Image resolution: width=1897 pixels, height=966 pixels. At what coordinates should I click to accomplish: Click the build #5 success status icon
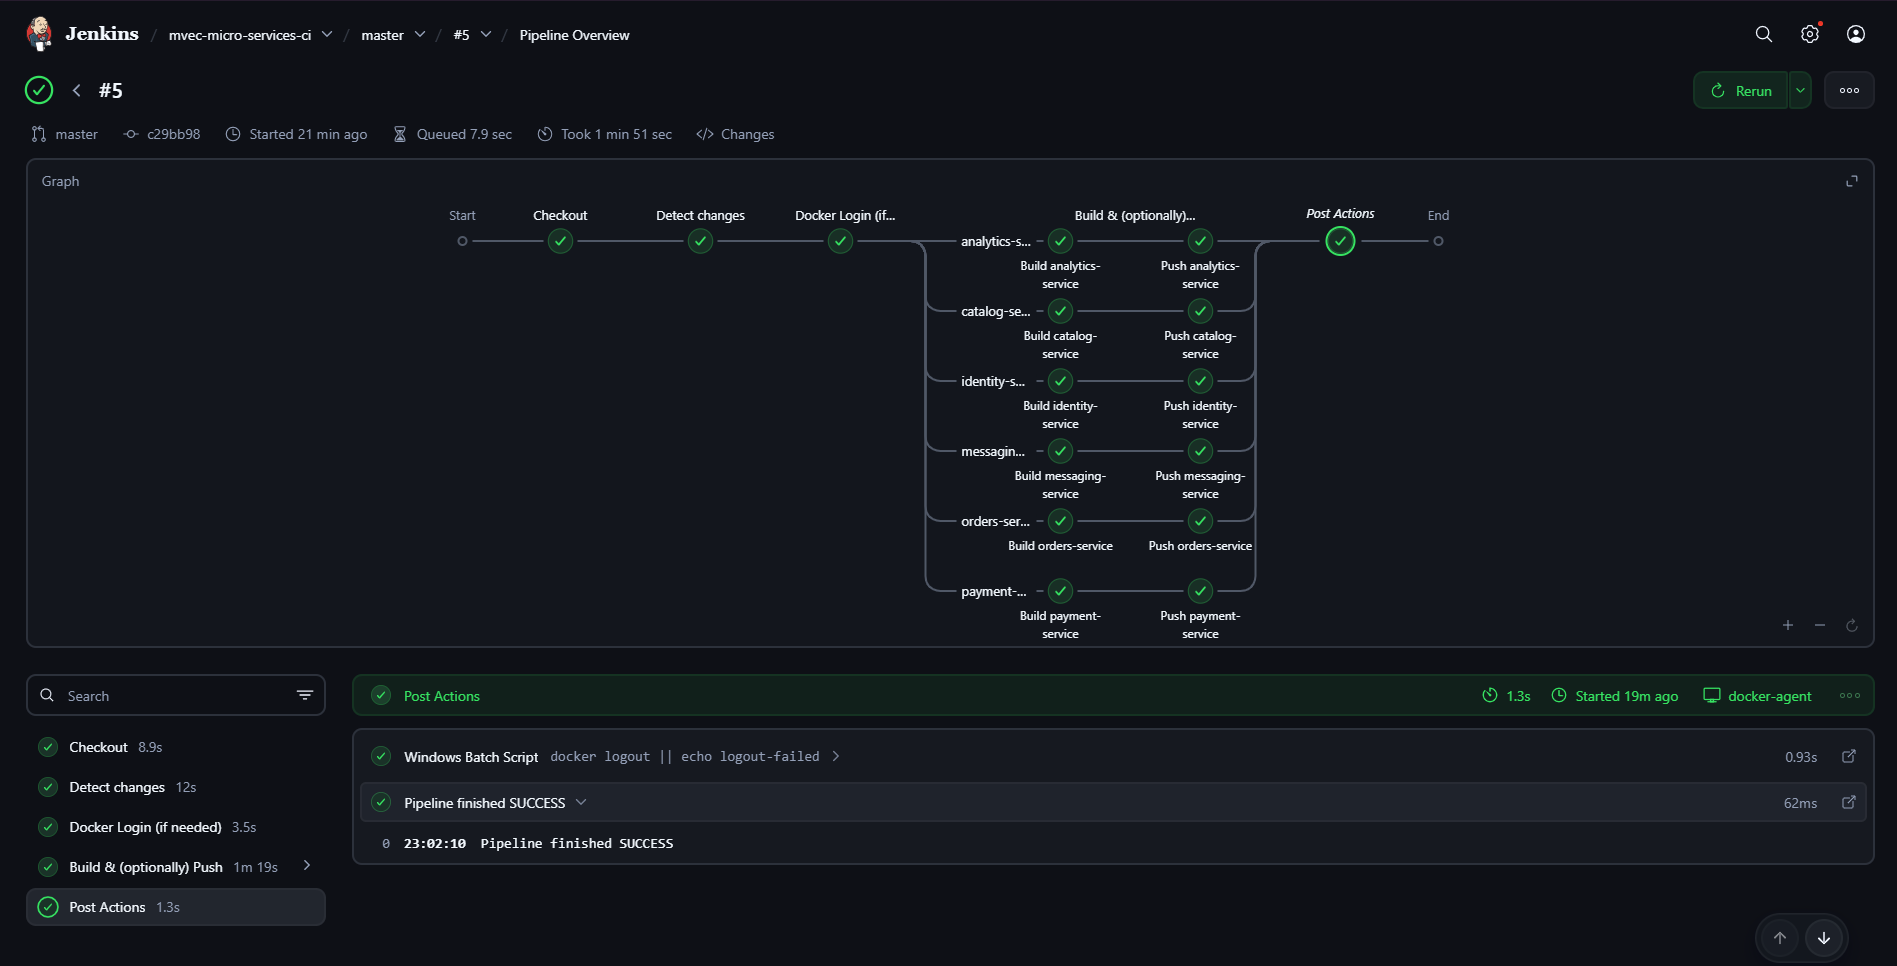point(39,90)
